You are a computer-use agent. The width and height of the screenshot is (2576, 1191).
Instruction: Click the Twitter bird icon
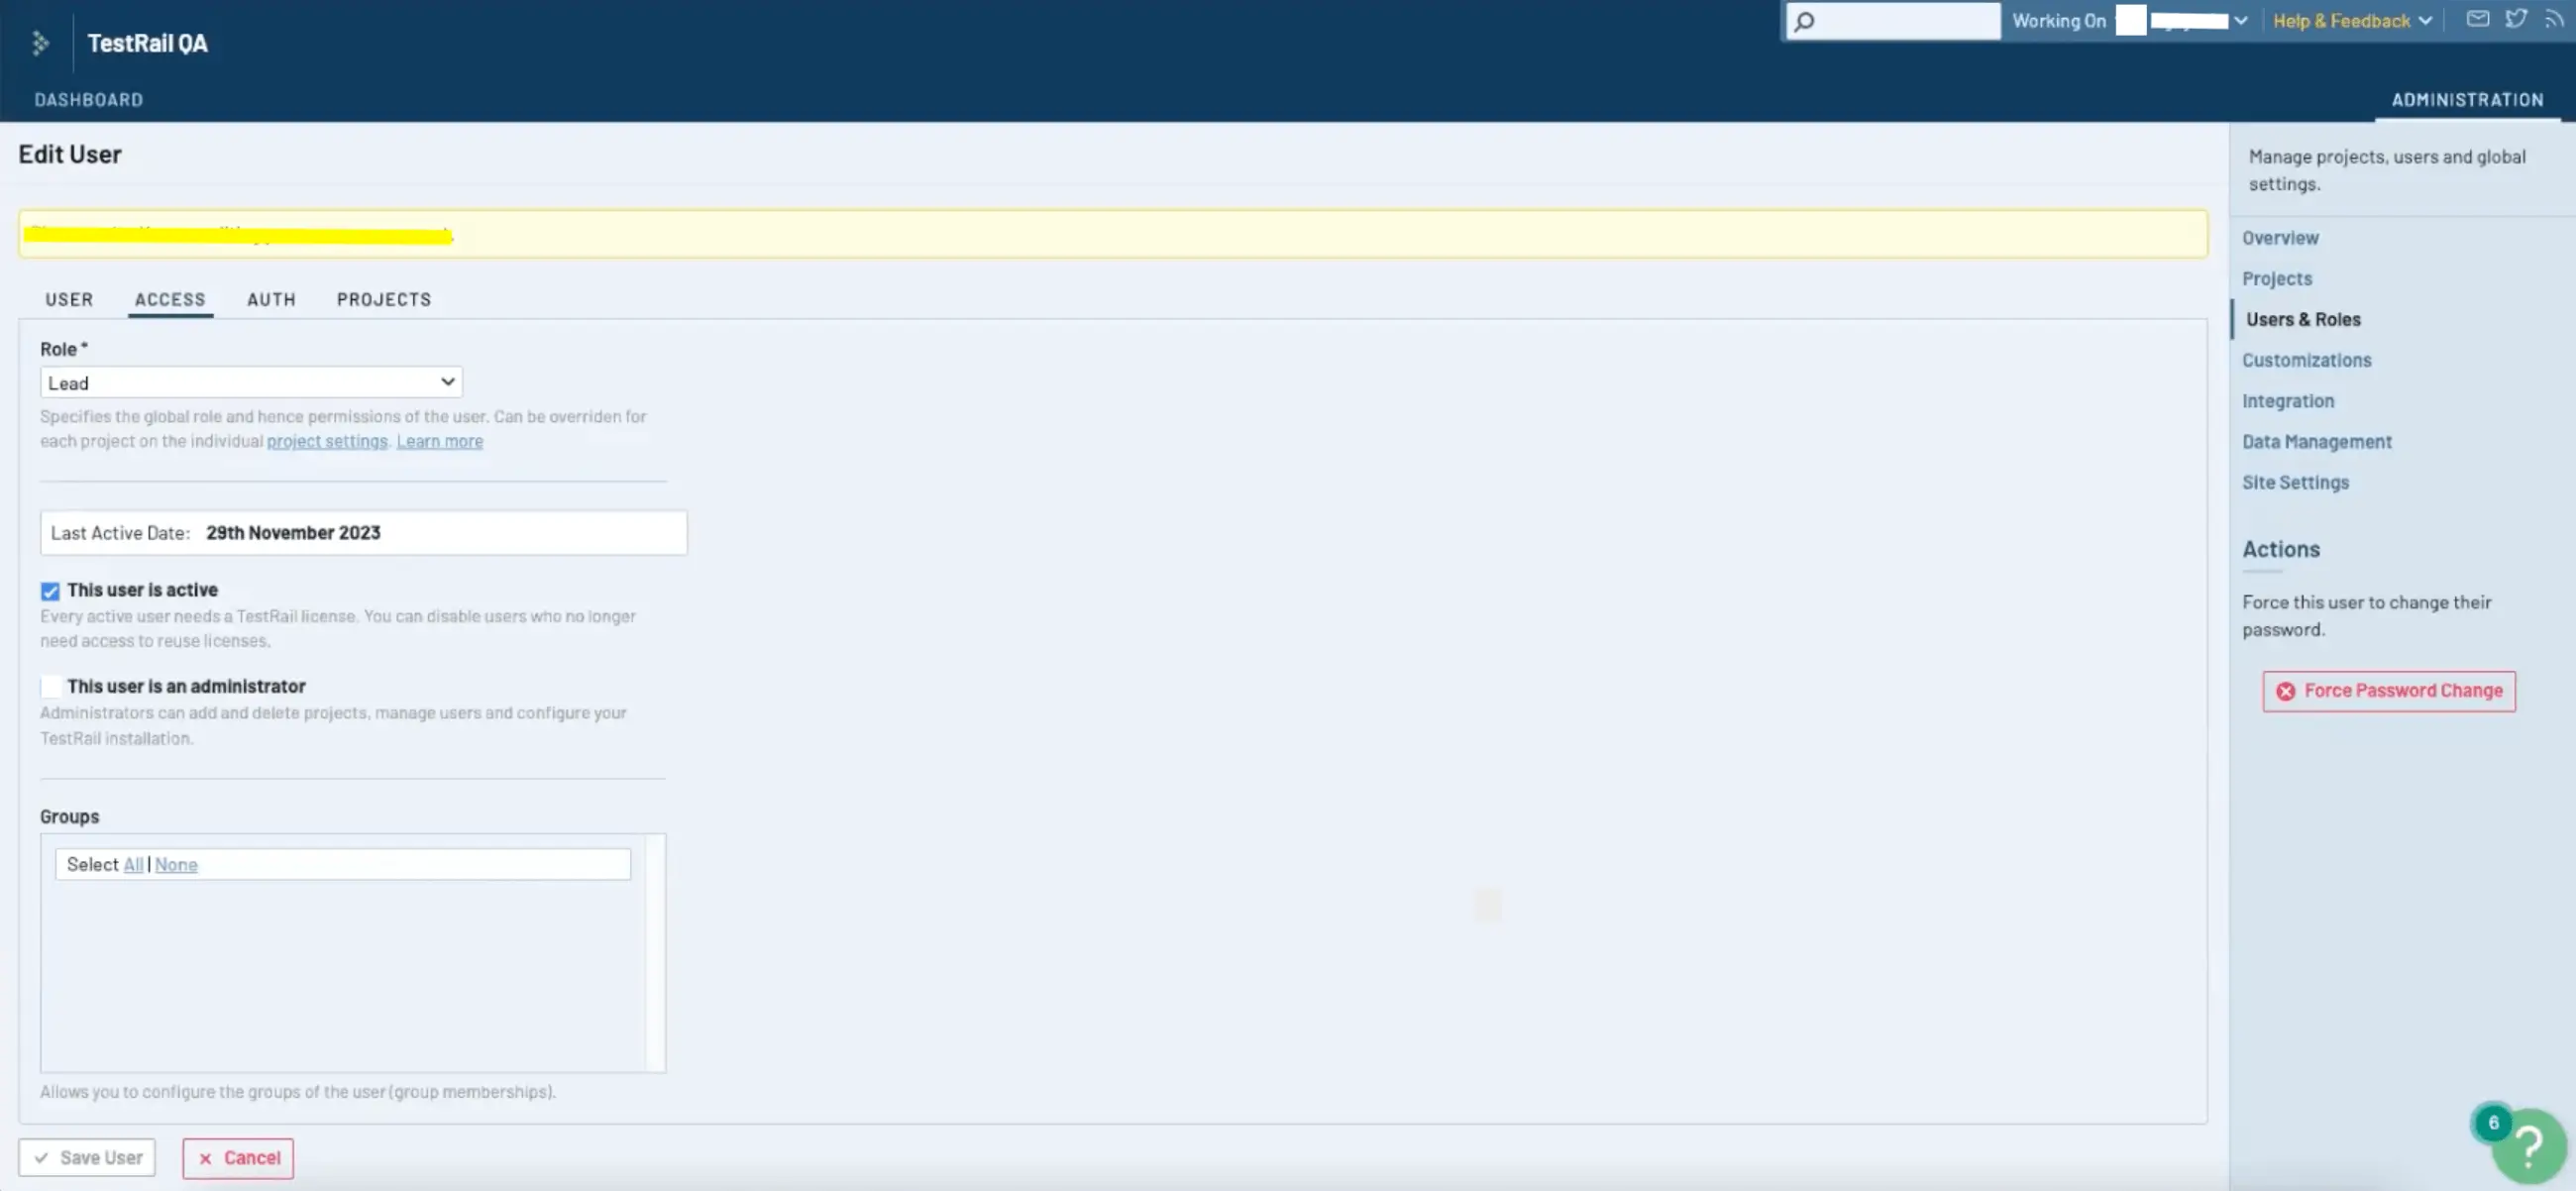click(2516, 19)
